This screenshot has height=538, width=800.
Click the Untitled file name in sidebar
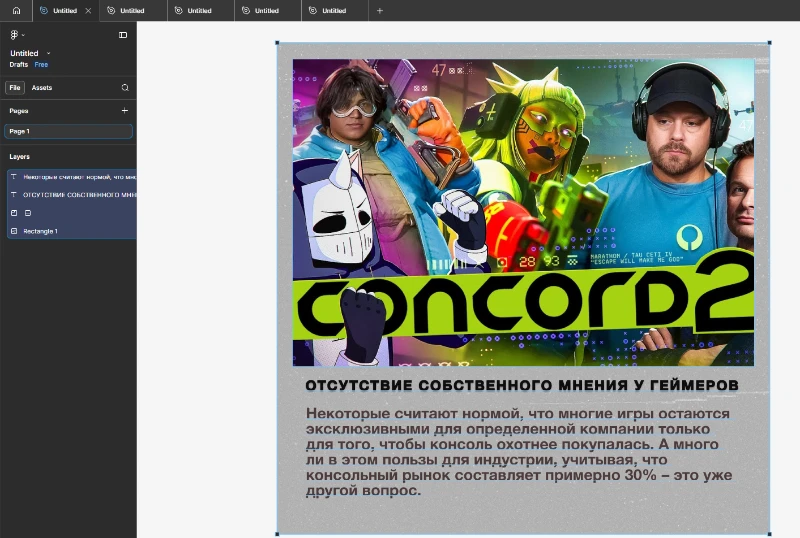[x=24, y=53]
